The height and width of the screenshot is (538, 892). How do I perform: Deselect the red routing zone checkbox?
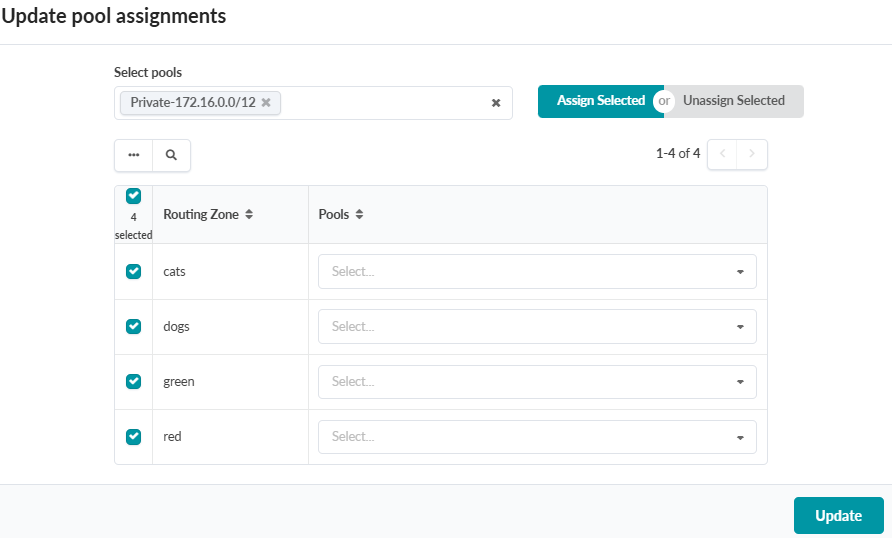click(133, 436)
